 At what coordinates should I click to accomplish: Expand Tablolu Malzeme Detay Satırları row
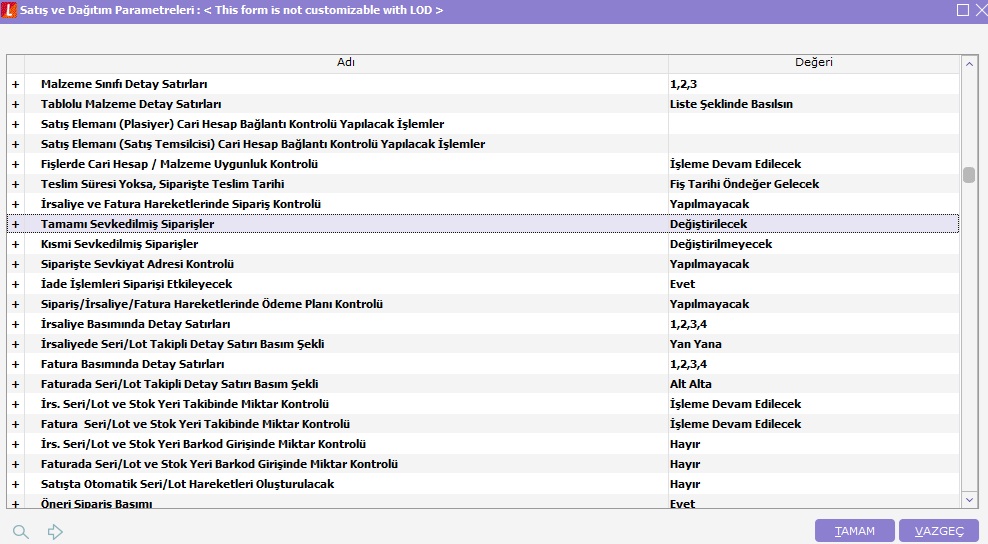click(x=15, y=104)
